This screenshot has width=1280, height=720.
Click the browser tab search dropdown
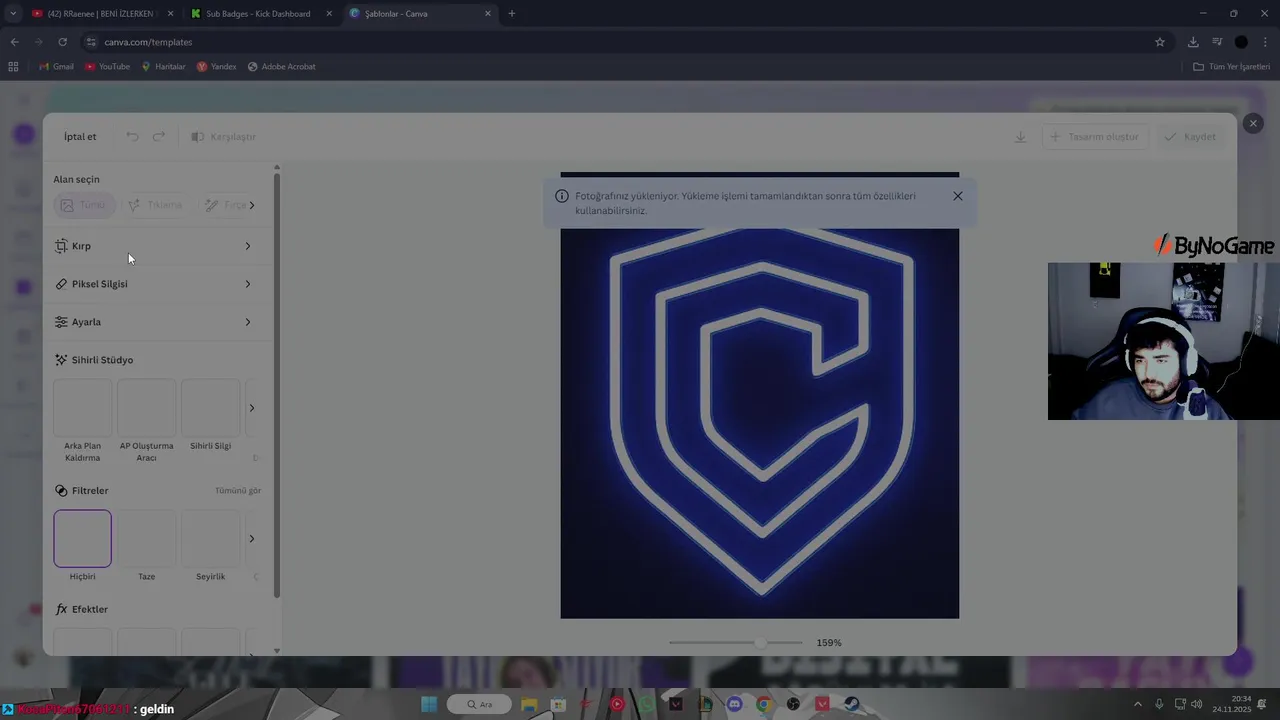[x=12, y=14]
